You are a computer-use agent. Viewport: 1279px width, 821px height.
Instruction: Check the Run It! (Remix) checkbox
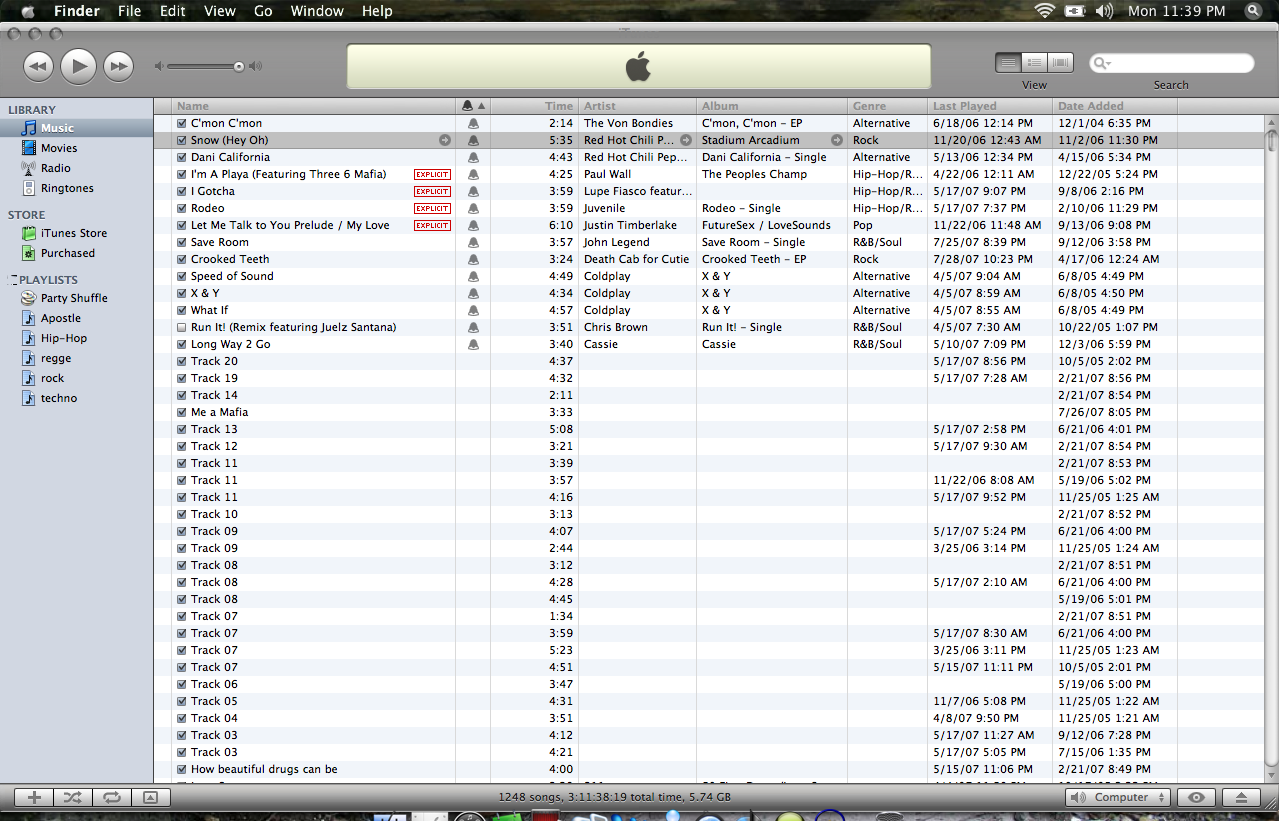tap(181, 327)
